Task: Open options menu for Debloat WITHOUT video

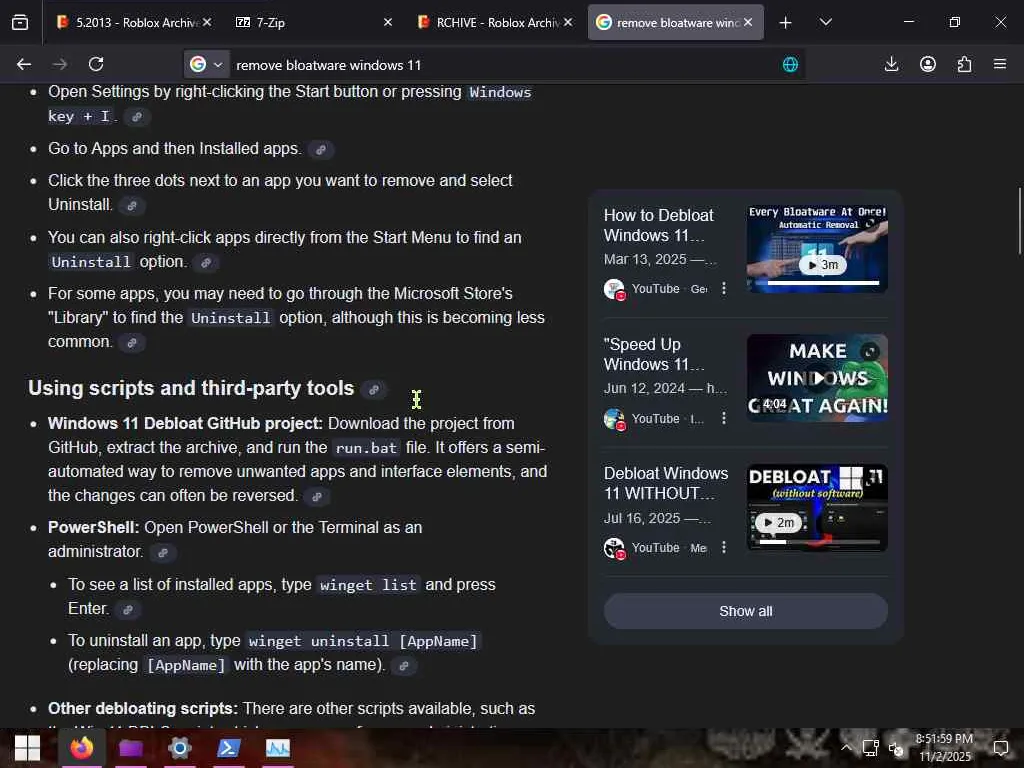Action: click(724, 547)
